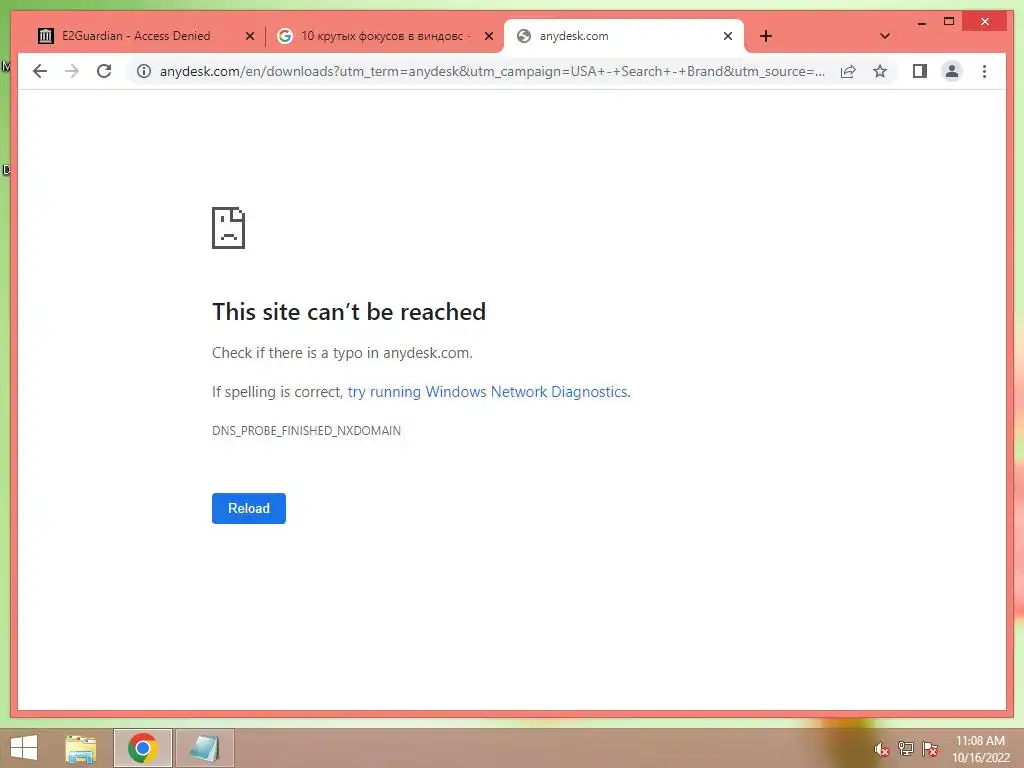Maximize the Chrome window
This screenshot has width=1024, height=768.
tap(949, 22)
